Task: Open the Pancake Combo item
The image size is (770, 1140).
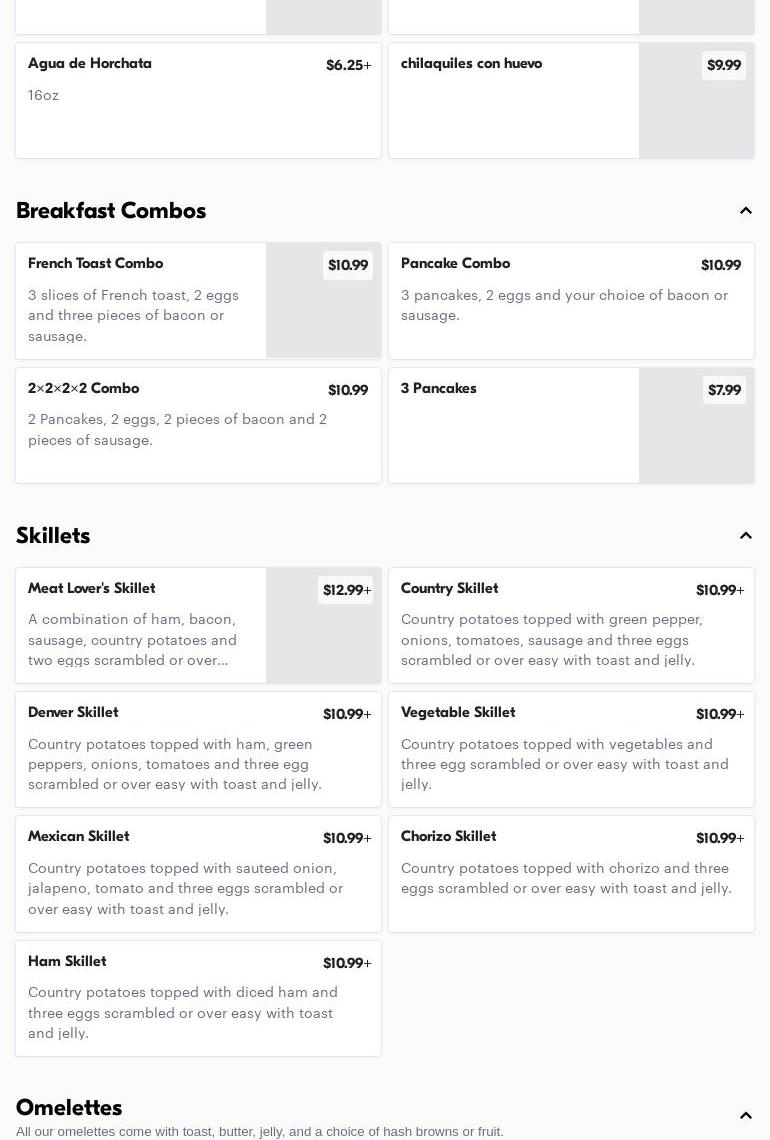Action: [x=570, y=300]
